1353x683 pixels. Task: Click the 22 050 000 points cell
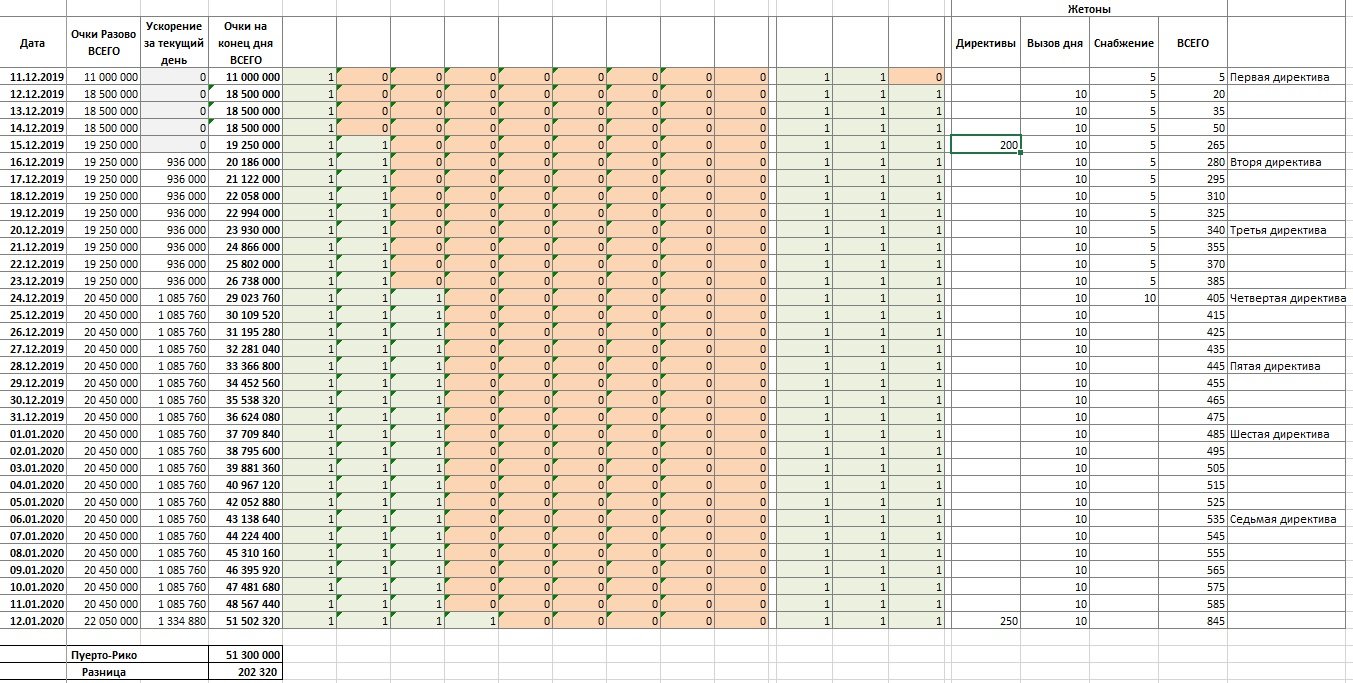click(104, 621)
